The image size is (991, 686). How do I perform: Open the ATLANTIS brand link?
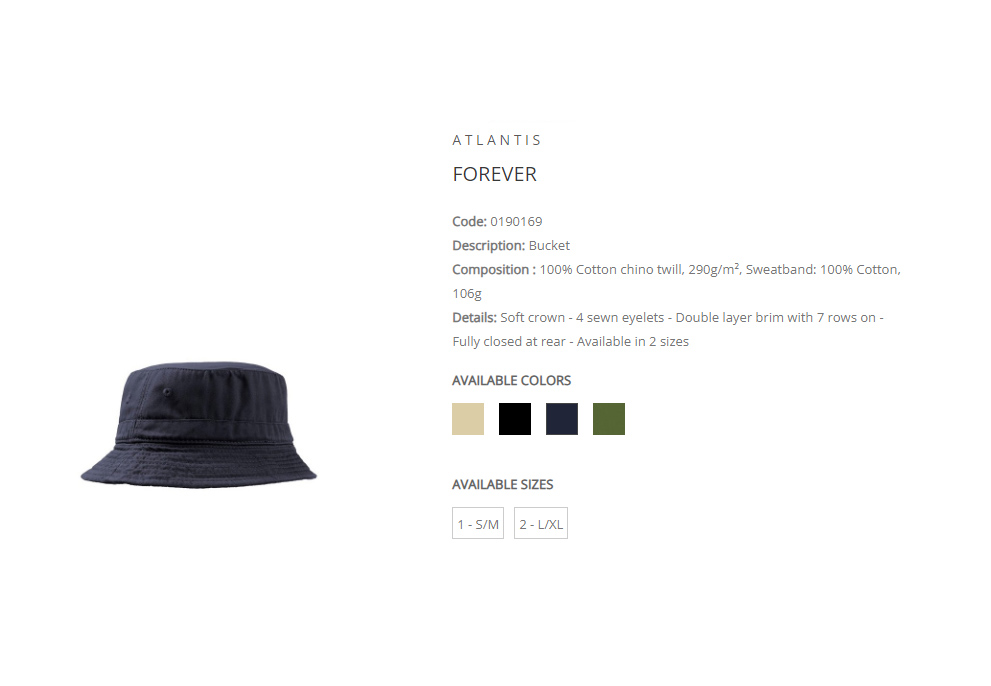(x=497, y=140)
